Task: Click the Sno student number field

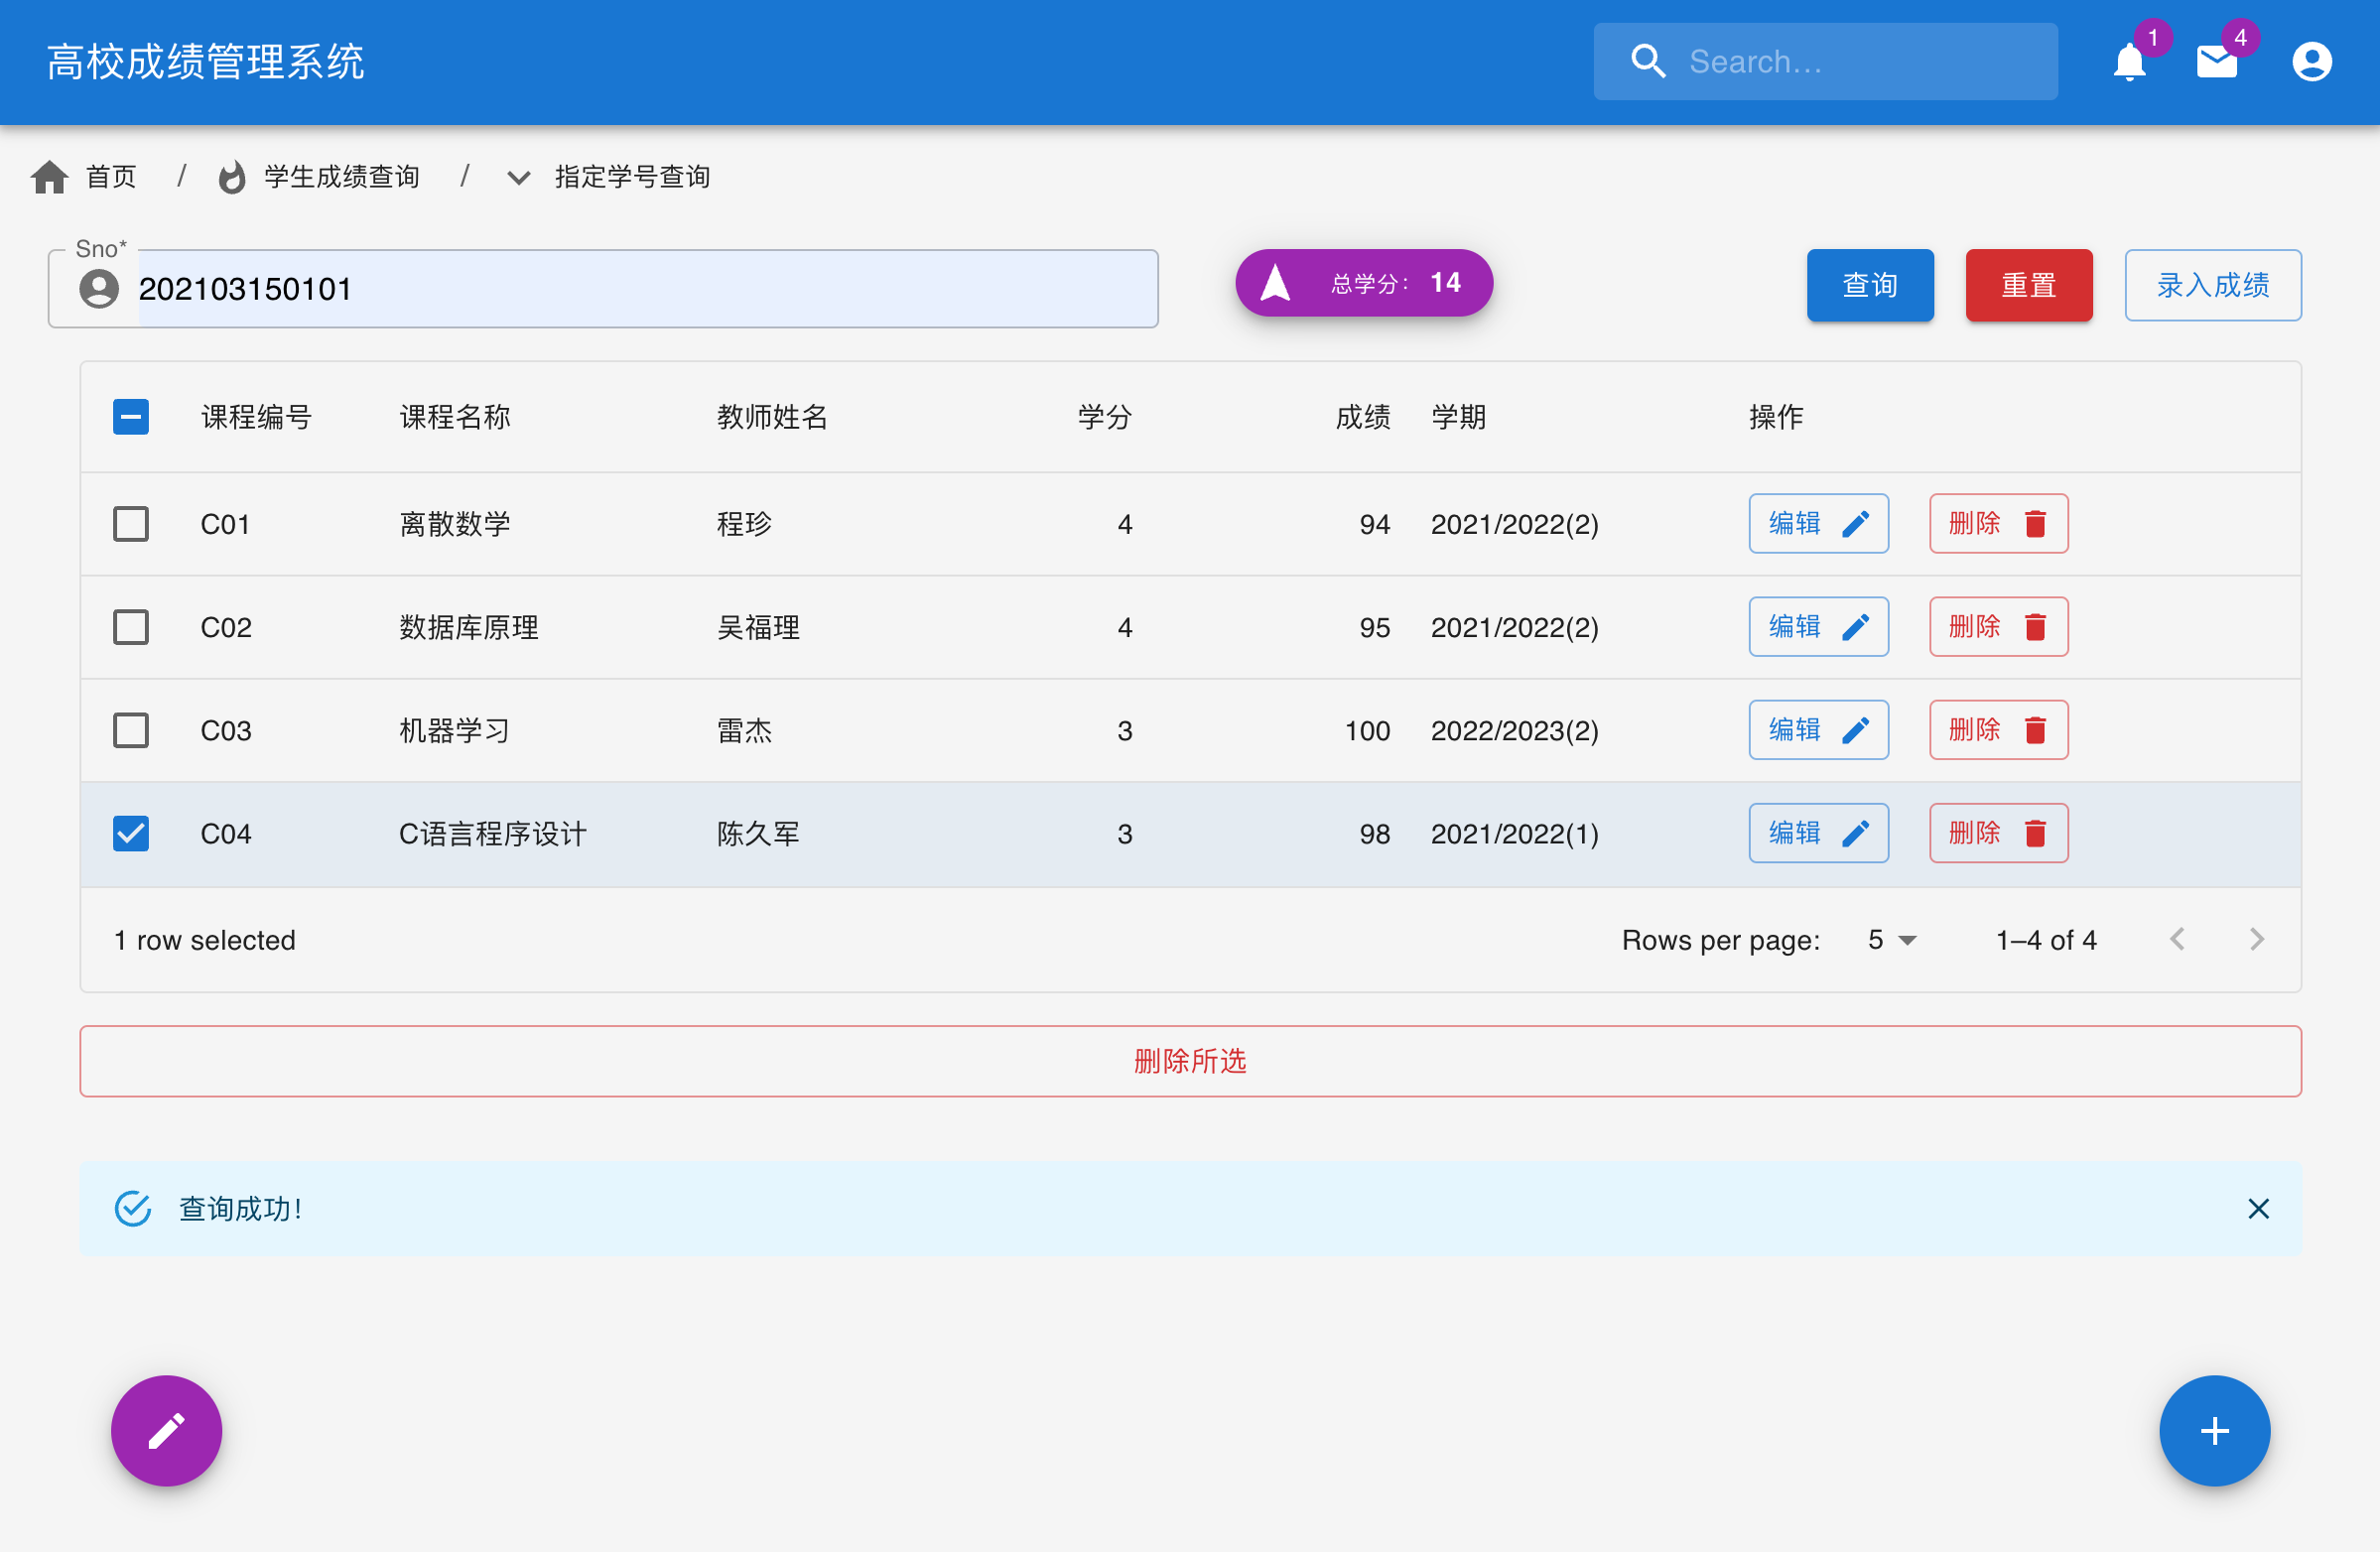Action: 640,289
